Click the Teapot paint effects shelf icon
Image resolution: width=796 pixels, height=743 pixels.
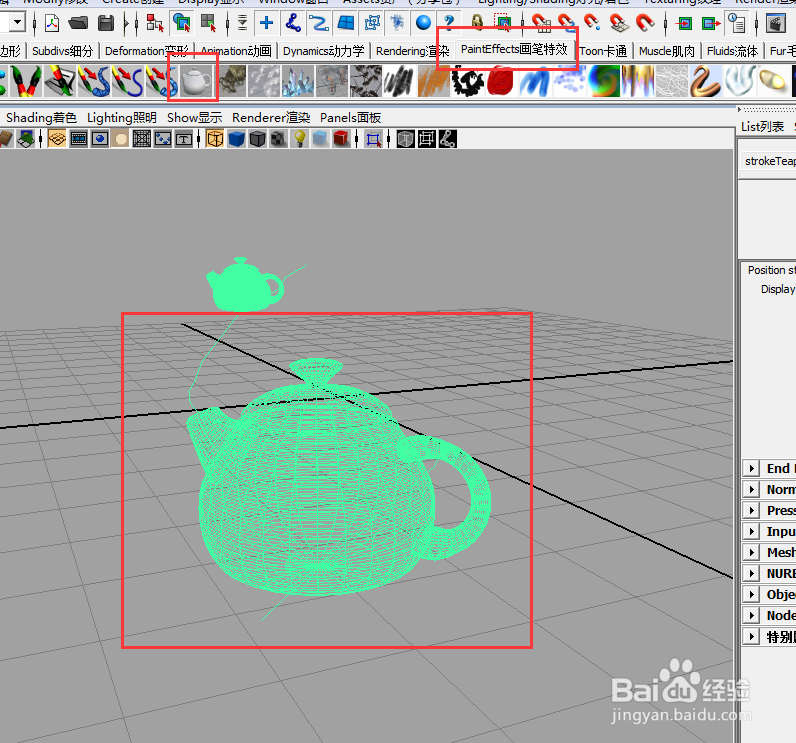196,80
